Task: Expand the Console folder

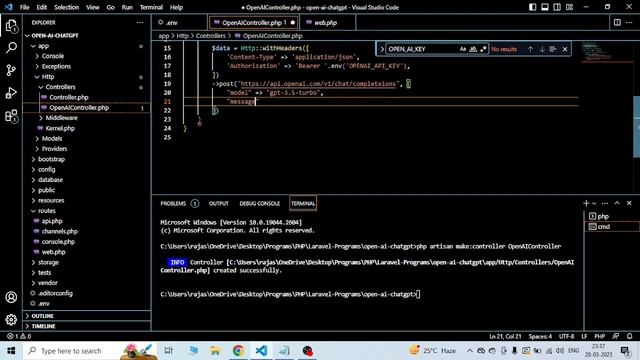Action: [53, 56]
